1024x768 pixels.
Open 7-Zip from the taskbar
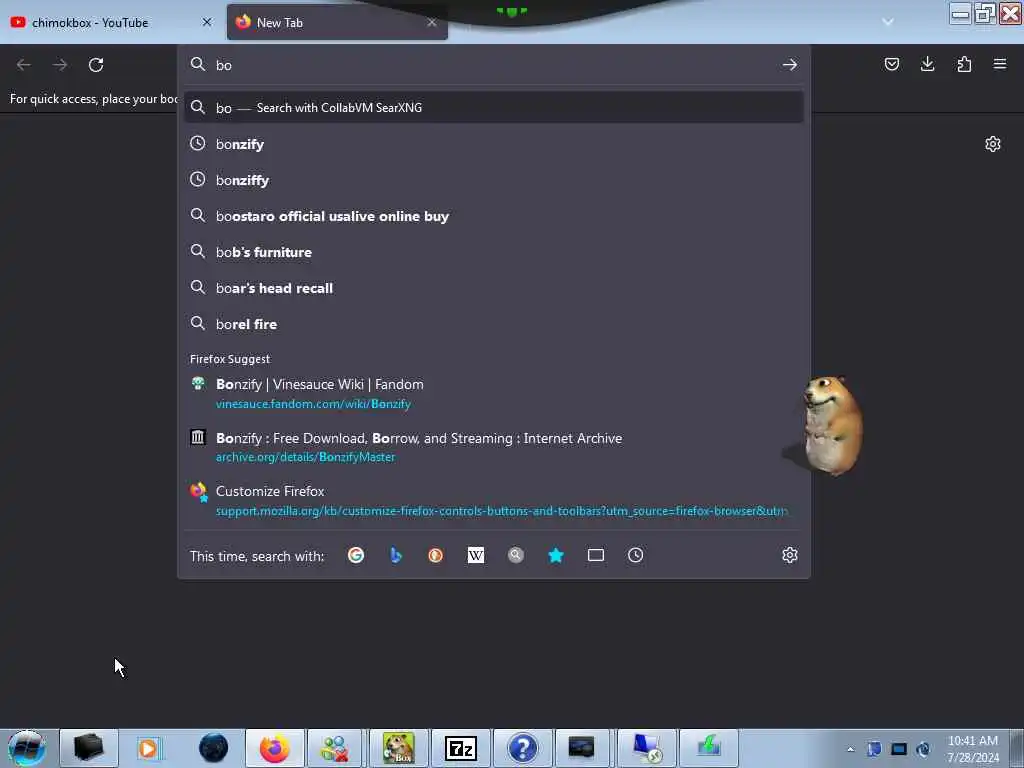click(x=460, y=748)
